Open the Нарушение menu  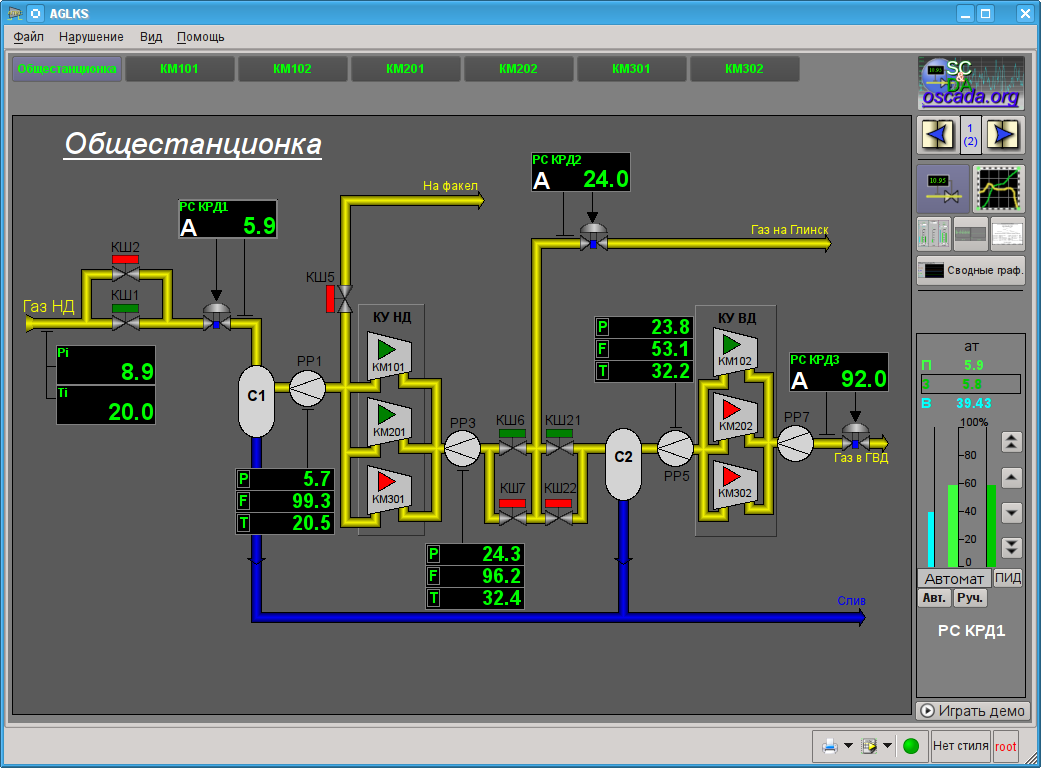point(91,37)
